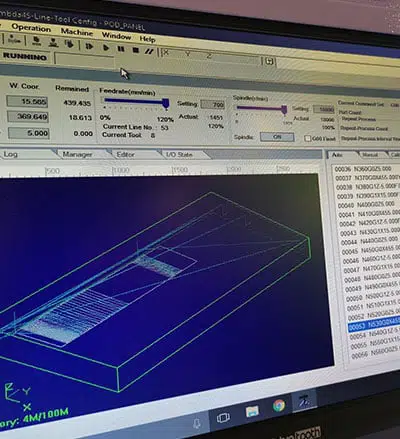Switch to the Manager tab
The image size is (400, 439).
[78, 154]
